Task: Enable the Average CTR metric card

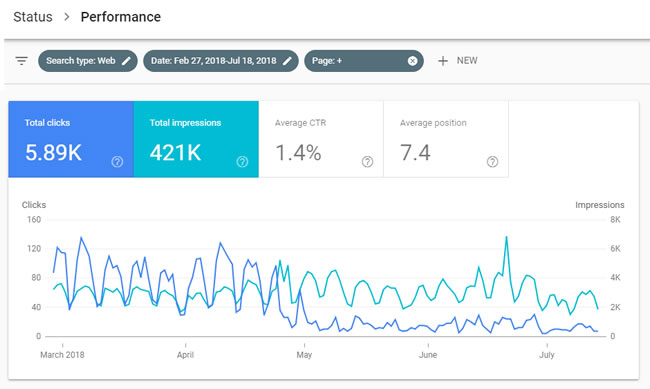Action: (321, 139)
